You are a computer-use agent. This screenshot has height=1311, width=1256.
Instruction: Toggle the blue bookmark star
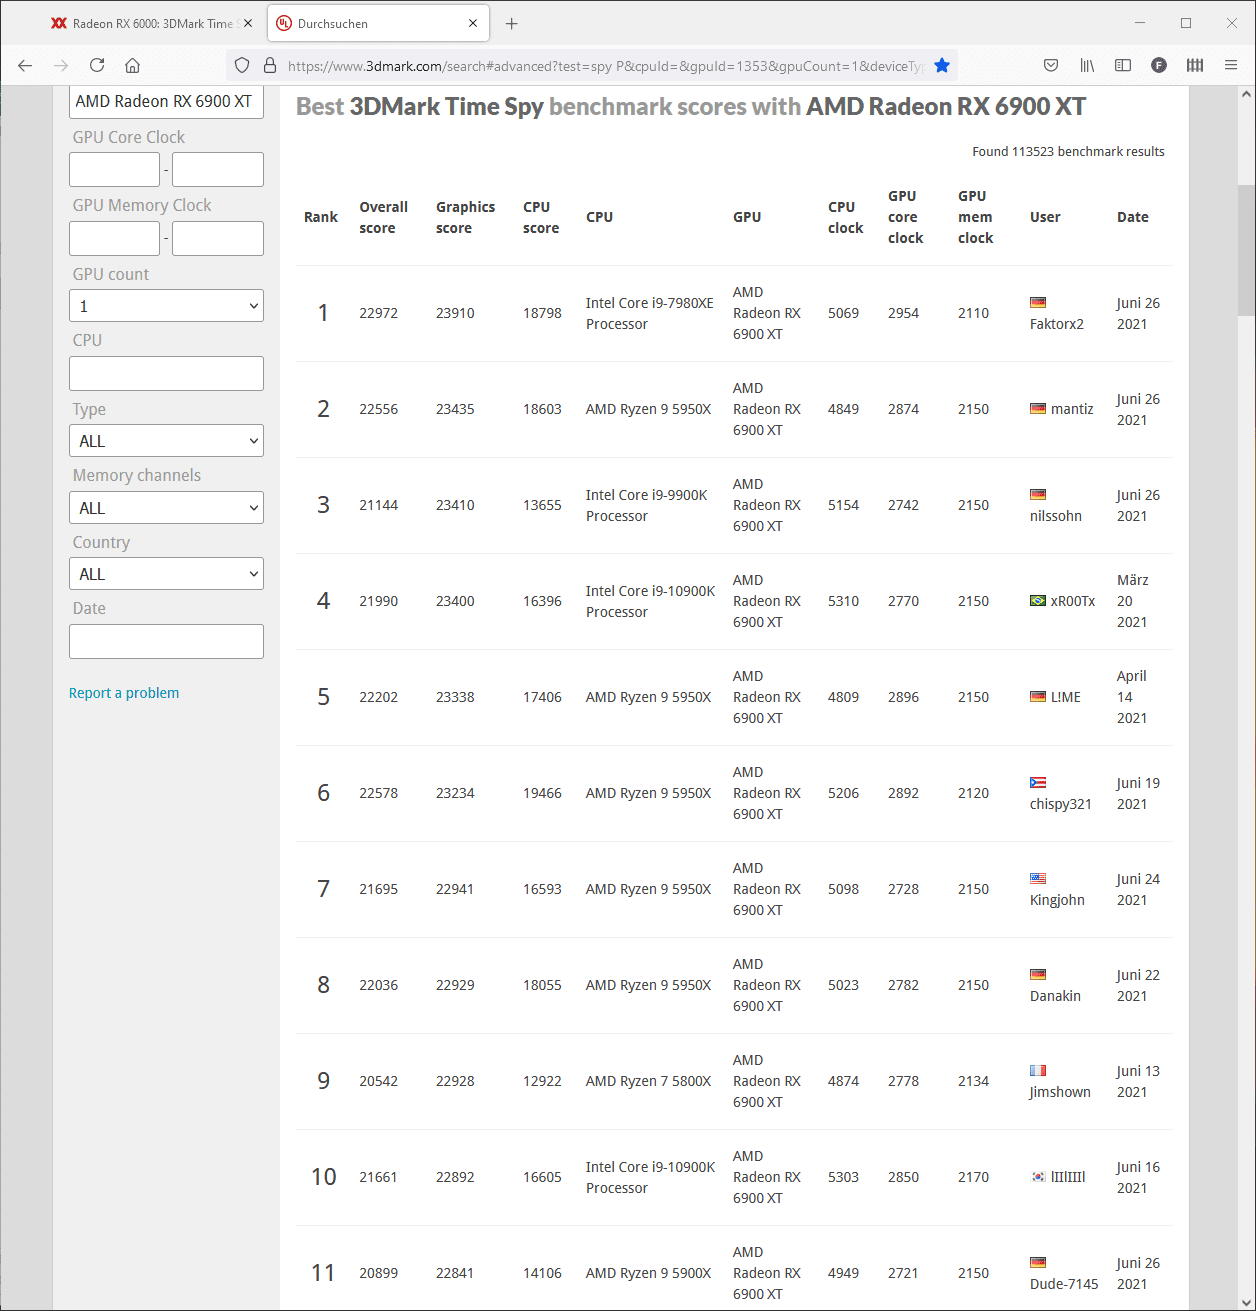point(942,65)
